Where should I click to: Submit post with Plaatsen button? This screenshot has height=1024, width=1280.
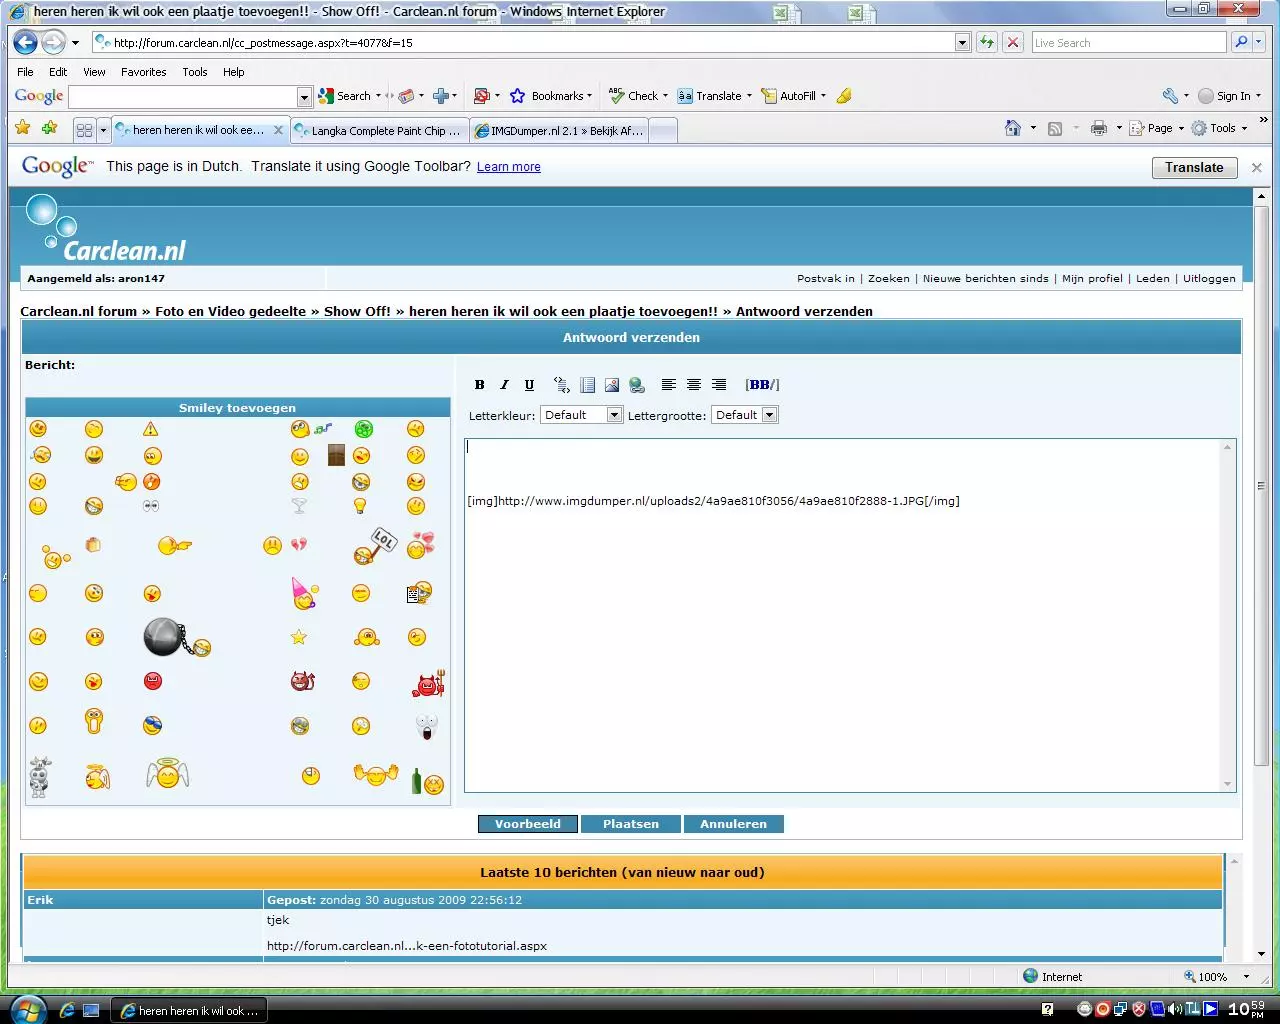click(x=631, y=824)
